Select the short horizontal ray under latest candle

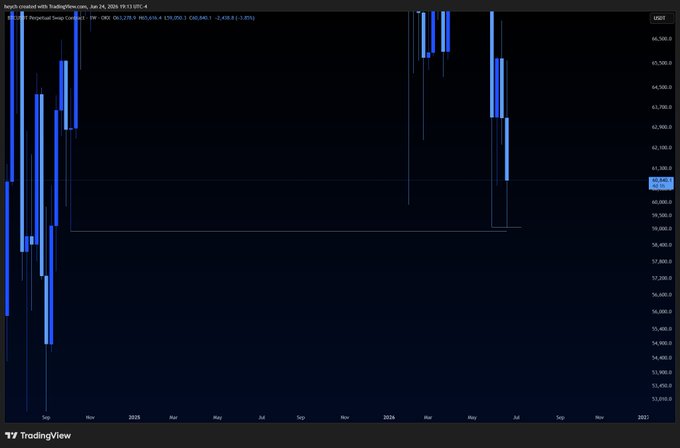coord(507,227)
